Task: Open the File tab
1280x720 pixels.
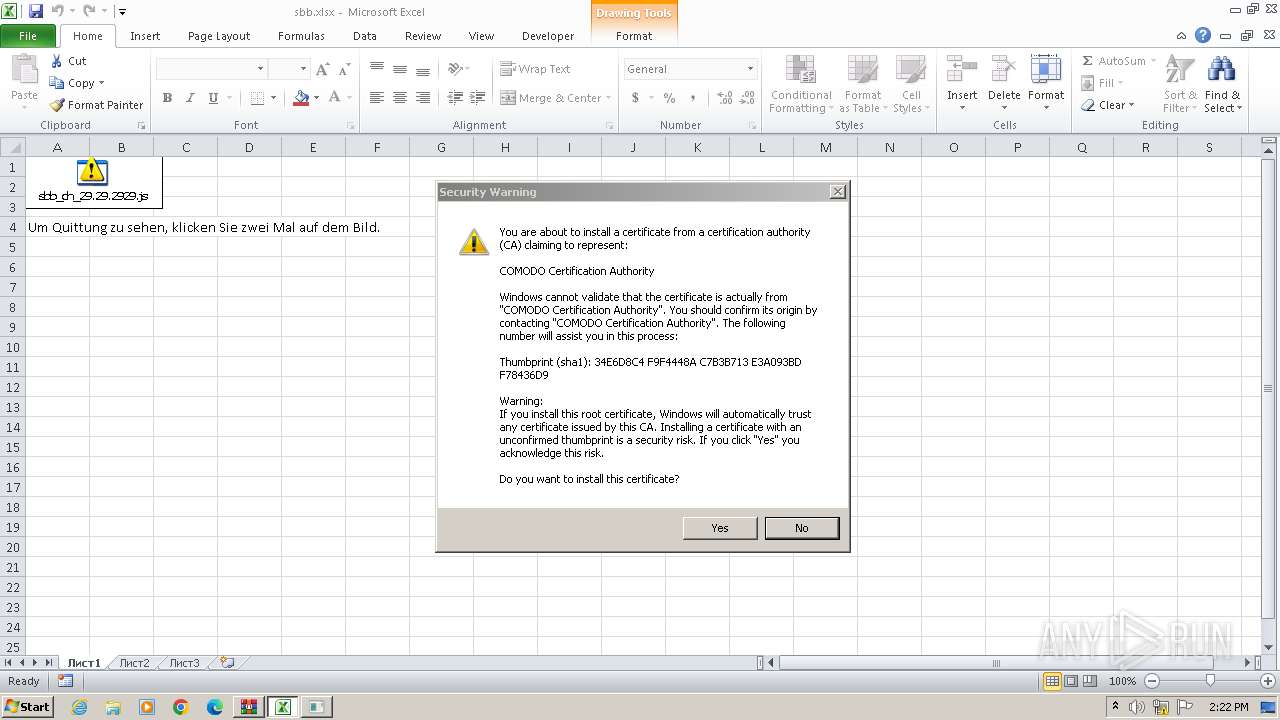Action: click(x=28, y=36)
